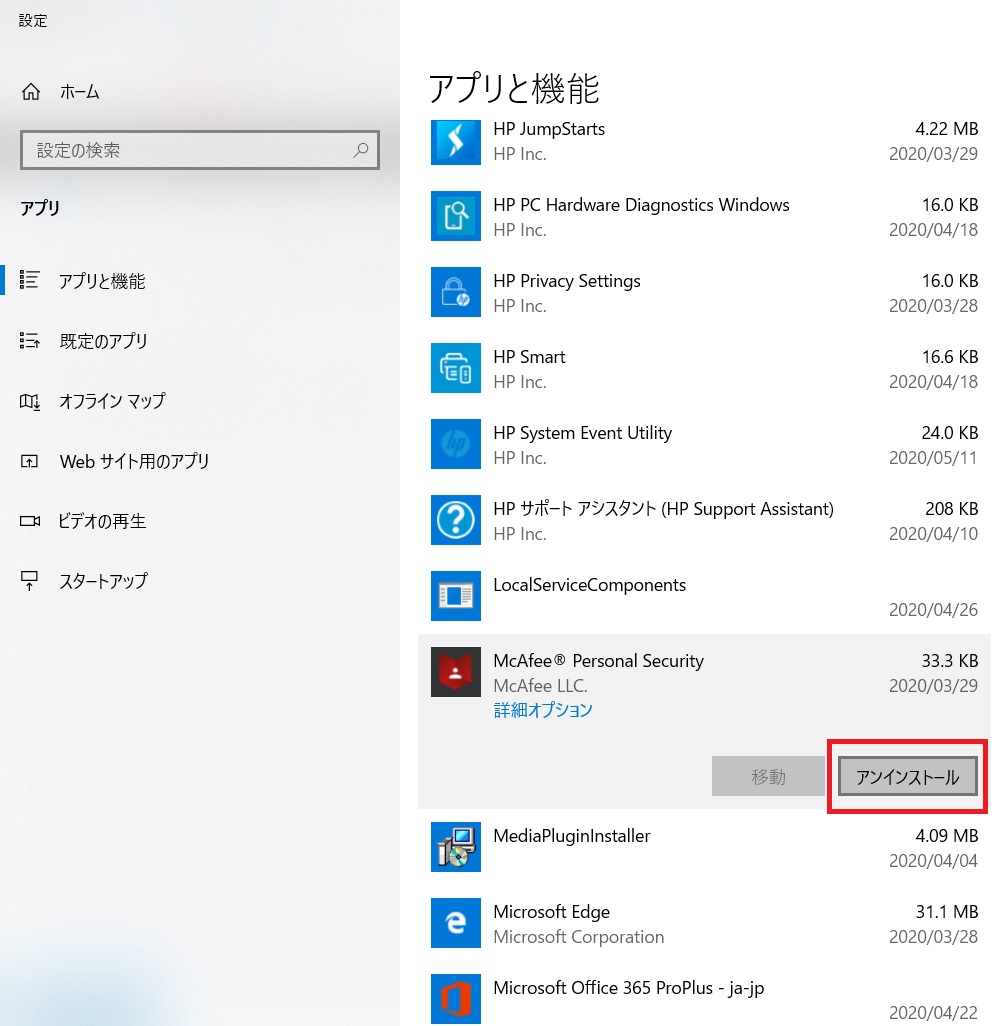Viewport: 992px width, 1026px height.
Task: Click the 既定のアプリ sidebar icon
Action: 29,340
